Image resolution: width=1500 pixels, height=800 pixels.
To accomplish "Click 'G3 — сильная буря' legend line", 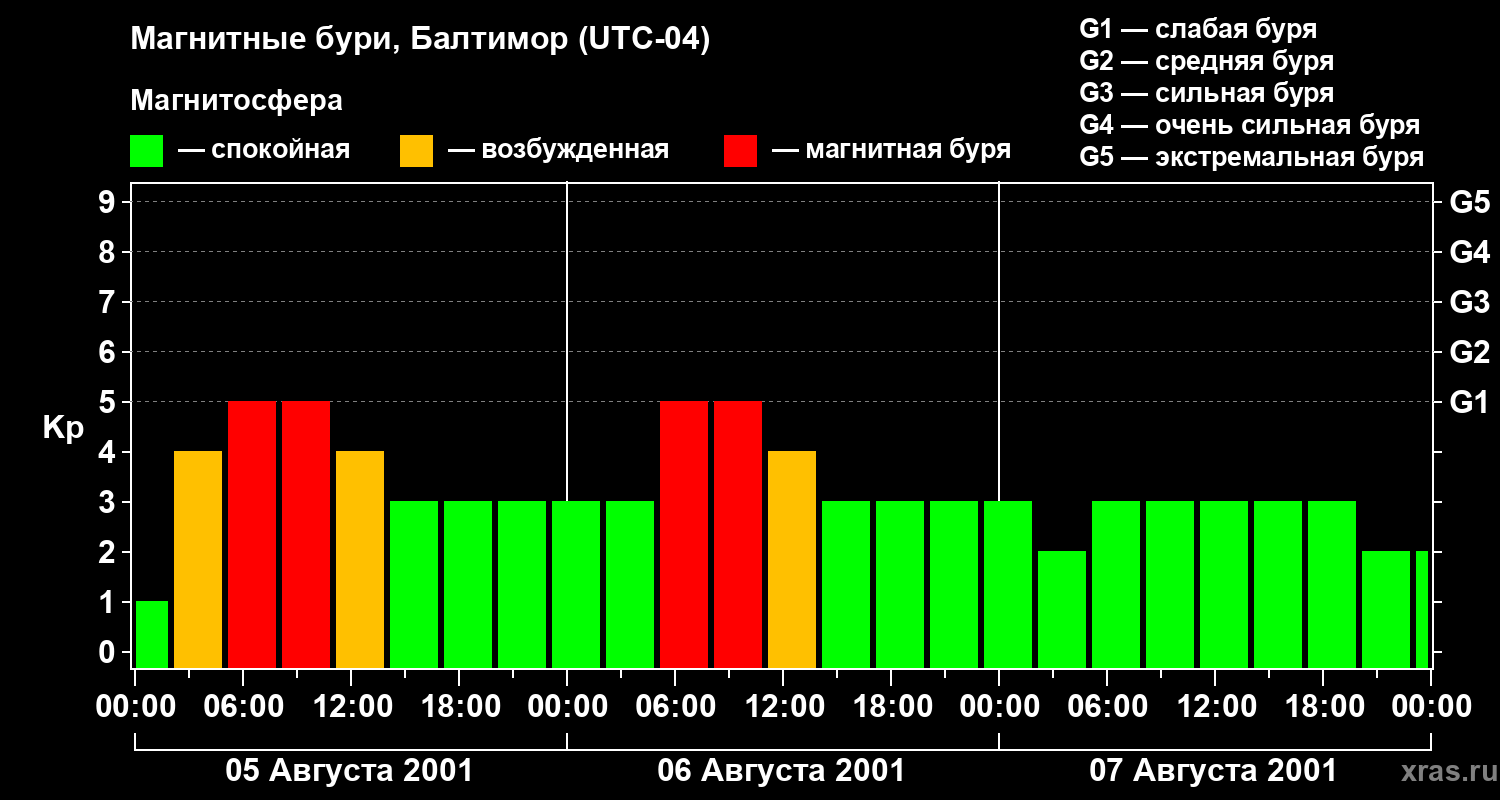I will click(x=1207, y=93).
